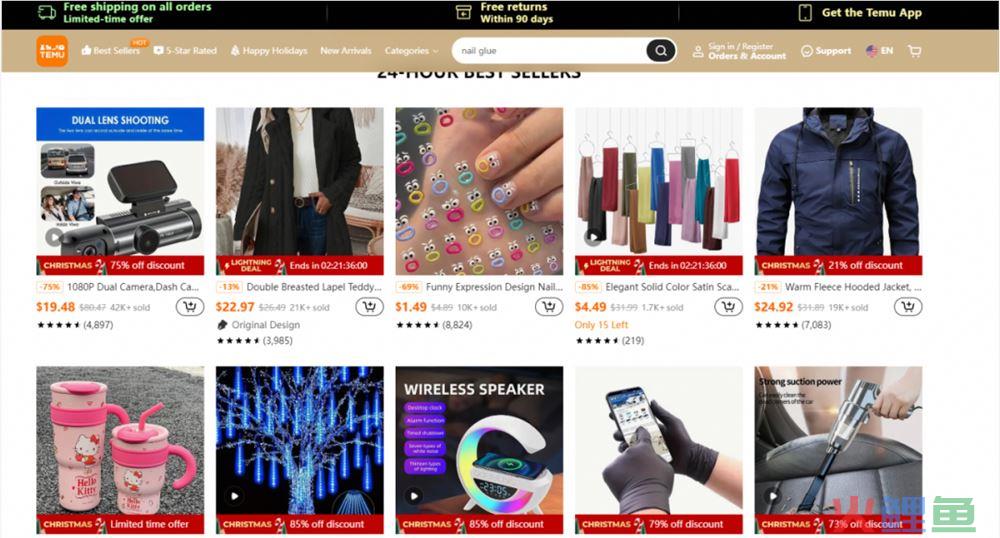Screen dimensions: 1000x538
Task: Click the Support link
Action: coord(826,51)
